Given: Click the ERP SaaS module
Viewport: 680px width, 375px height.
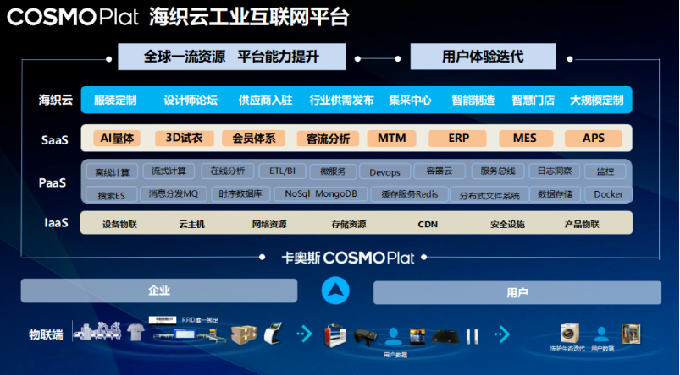Looking at the screenshot, I should click(458, 138).
